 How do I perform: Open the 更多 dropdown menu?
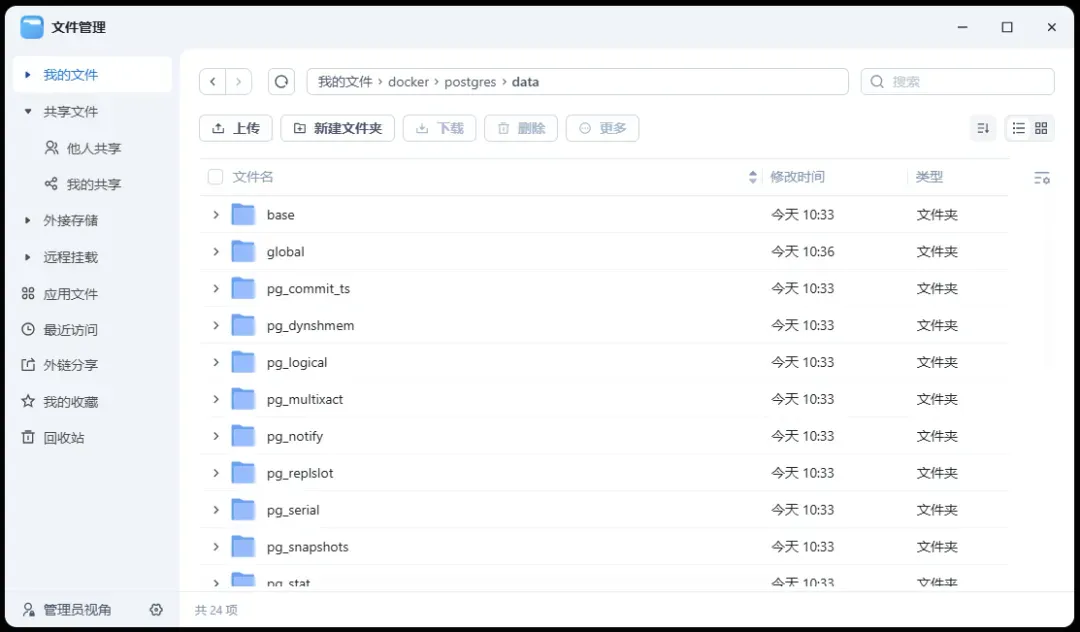602,128
